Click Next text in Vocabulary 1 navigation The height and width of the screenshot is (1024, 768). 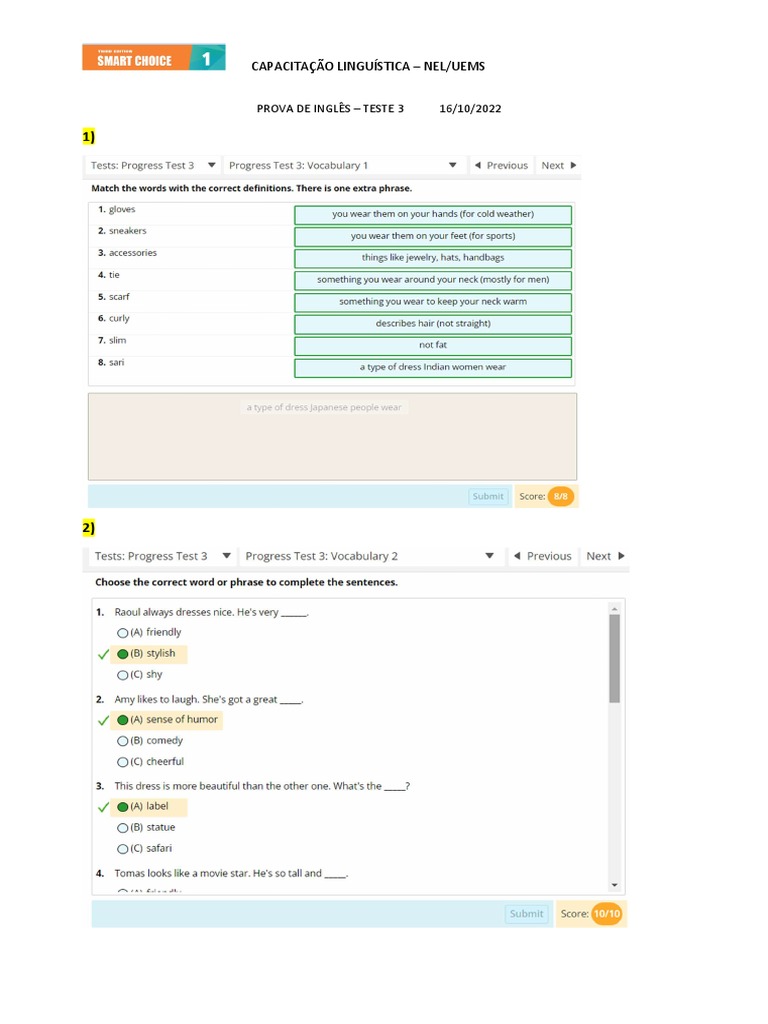(552, 165)
